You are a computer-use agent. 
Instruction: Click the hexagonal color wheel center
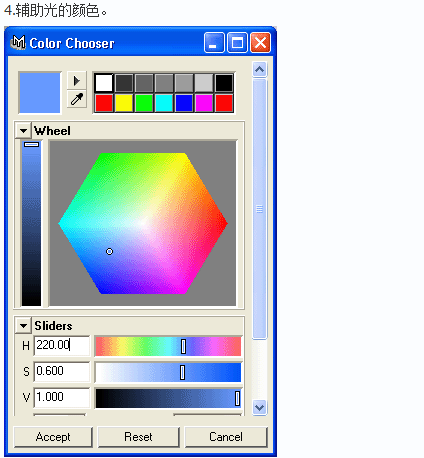pyautogui.click(x=143, y=223)
